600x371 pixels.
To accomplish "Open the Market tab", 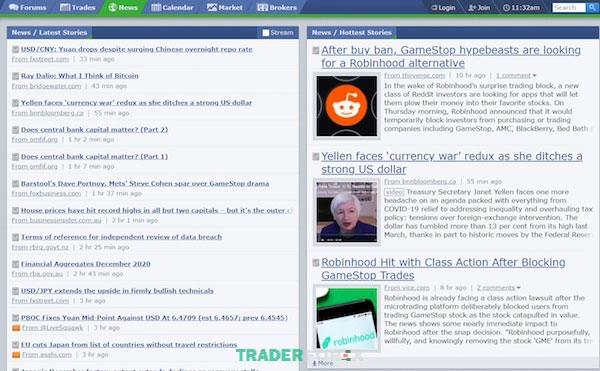I will point(225,7).
